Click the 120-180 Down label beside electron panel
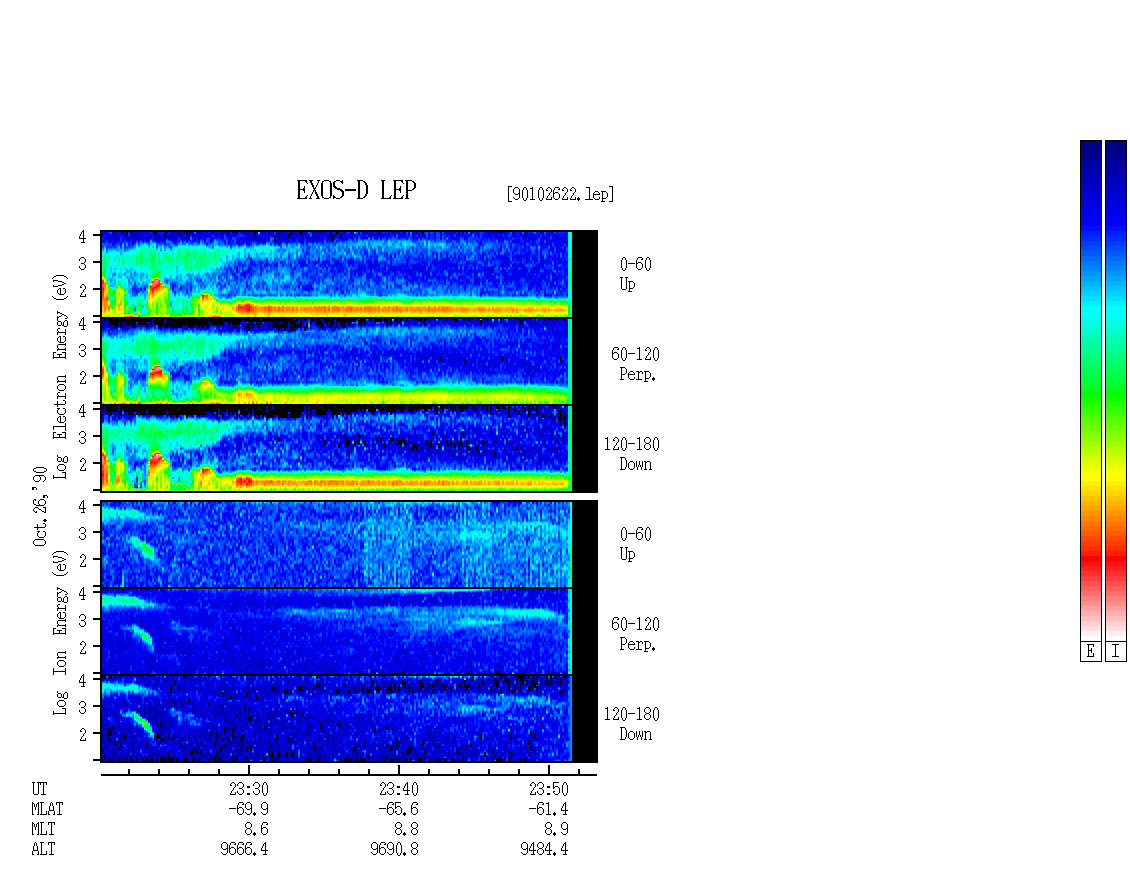Image resolution: width=1130 pixels, height=875 pixels. coord(632,454)
